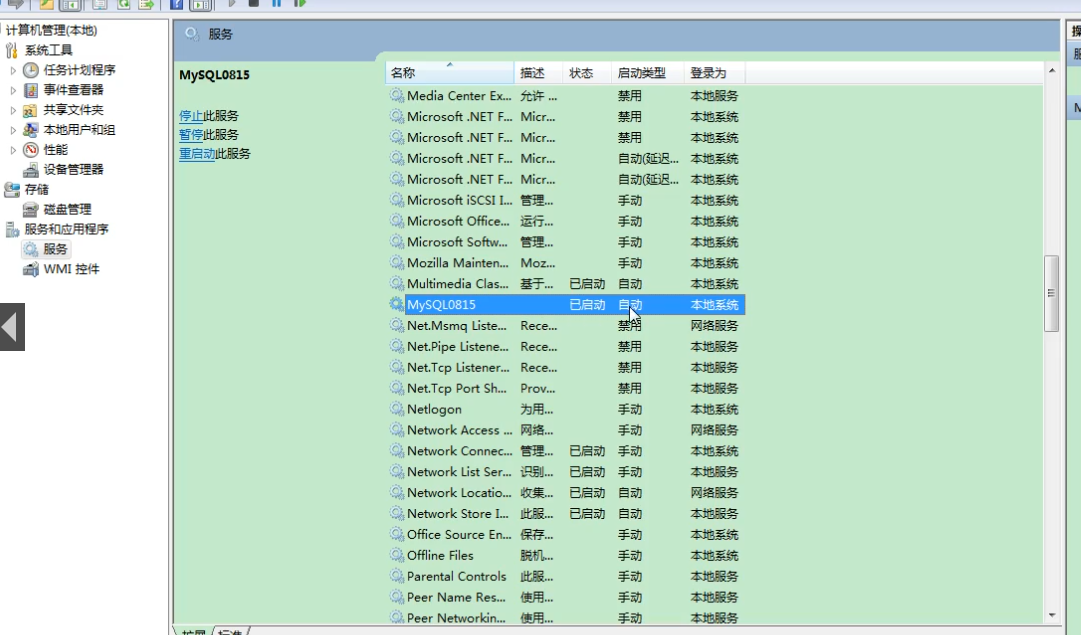This screenshot has height=635, width=1081.
Task: Click the Export List toolbar icon
Action: point(147,4)
